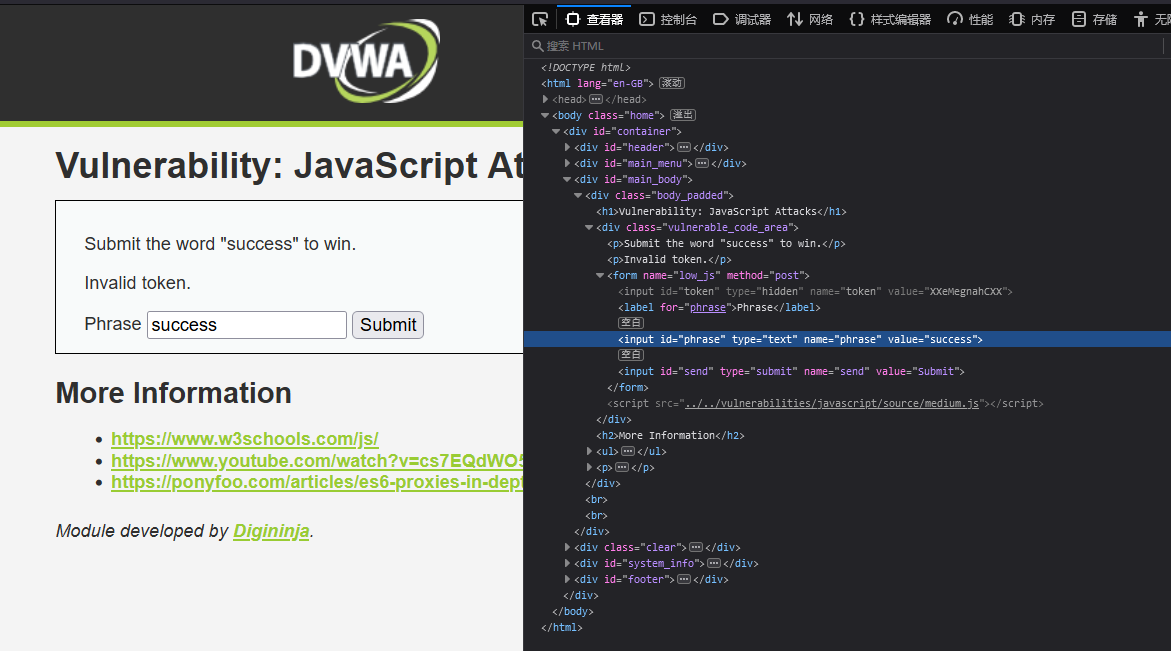This screenshot has height=651, width=1171.
Task: Open the w3schools JavaScript link
Action: [x=244, y=440]
